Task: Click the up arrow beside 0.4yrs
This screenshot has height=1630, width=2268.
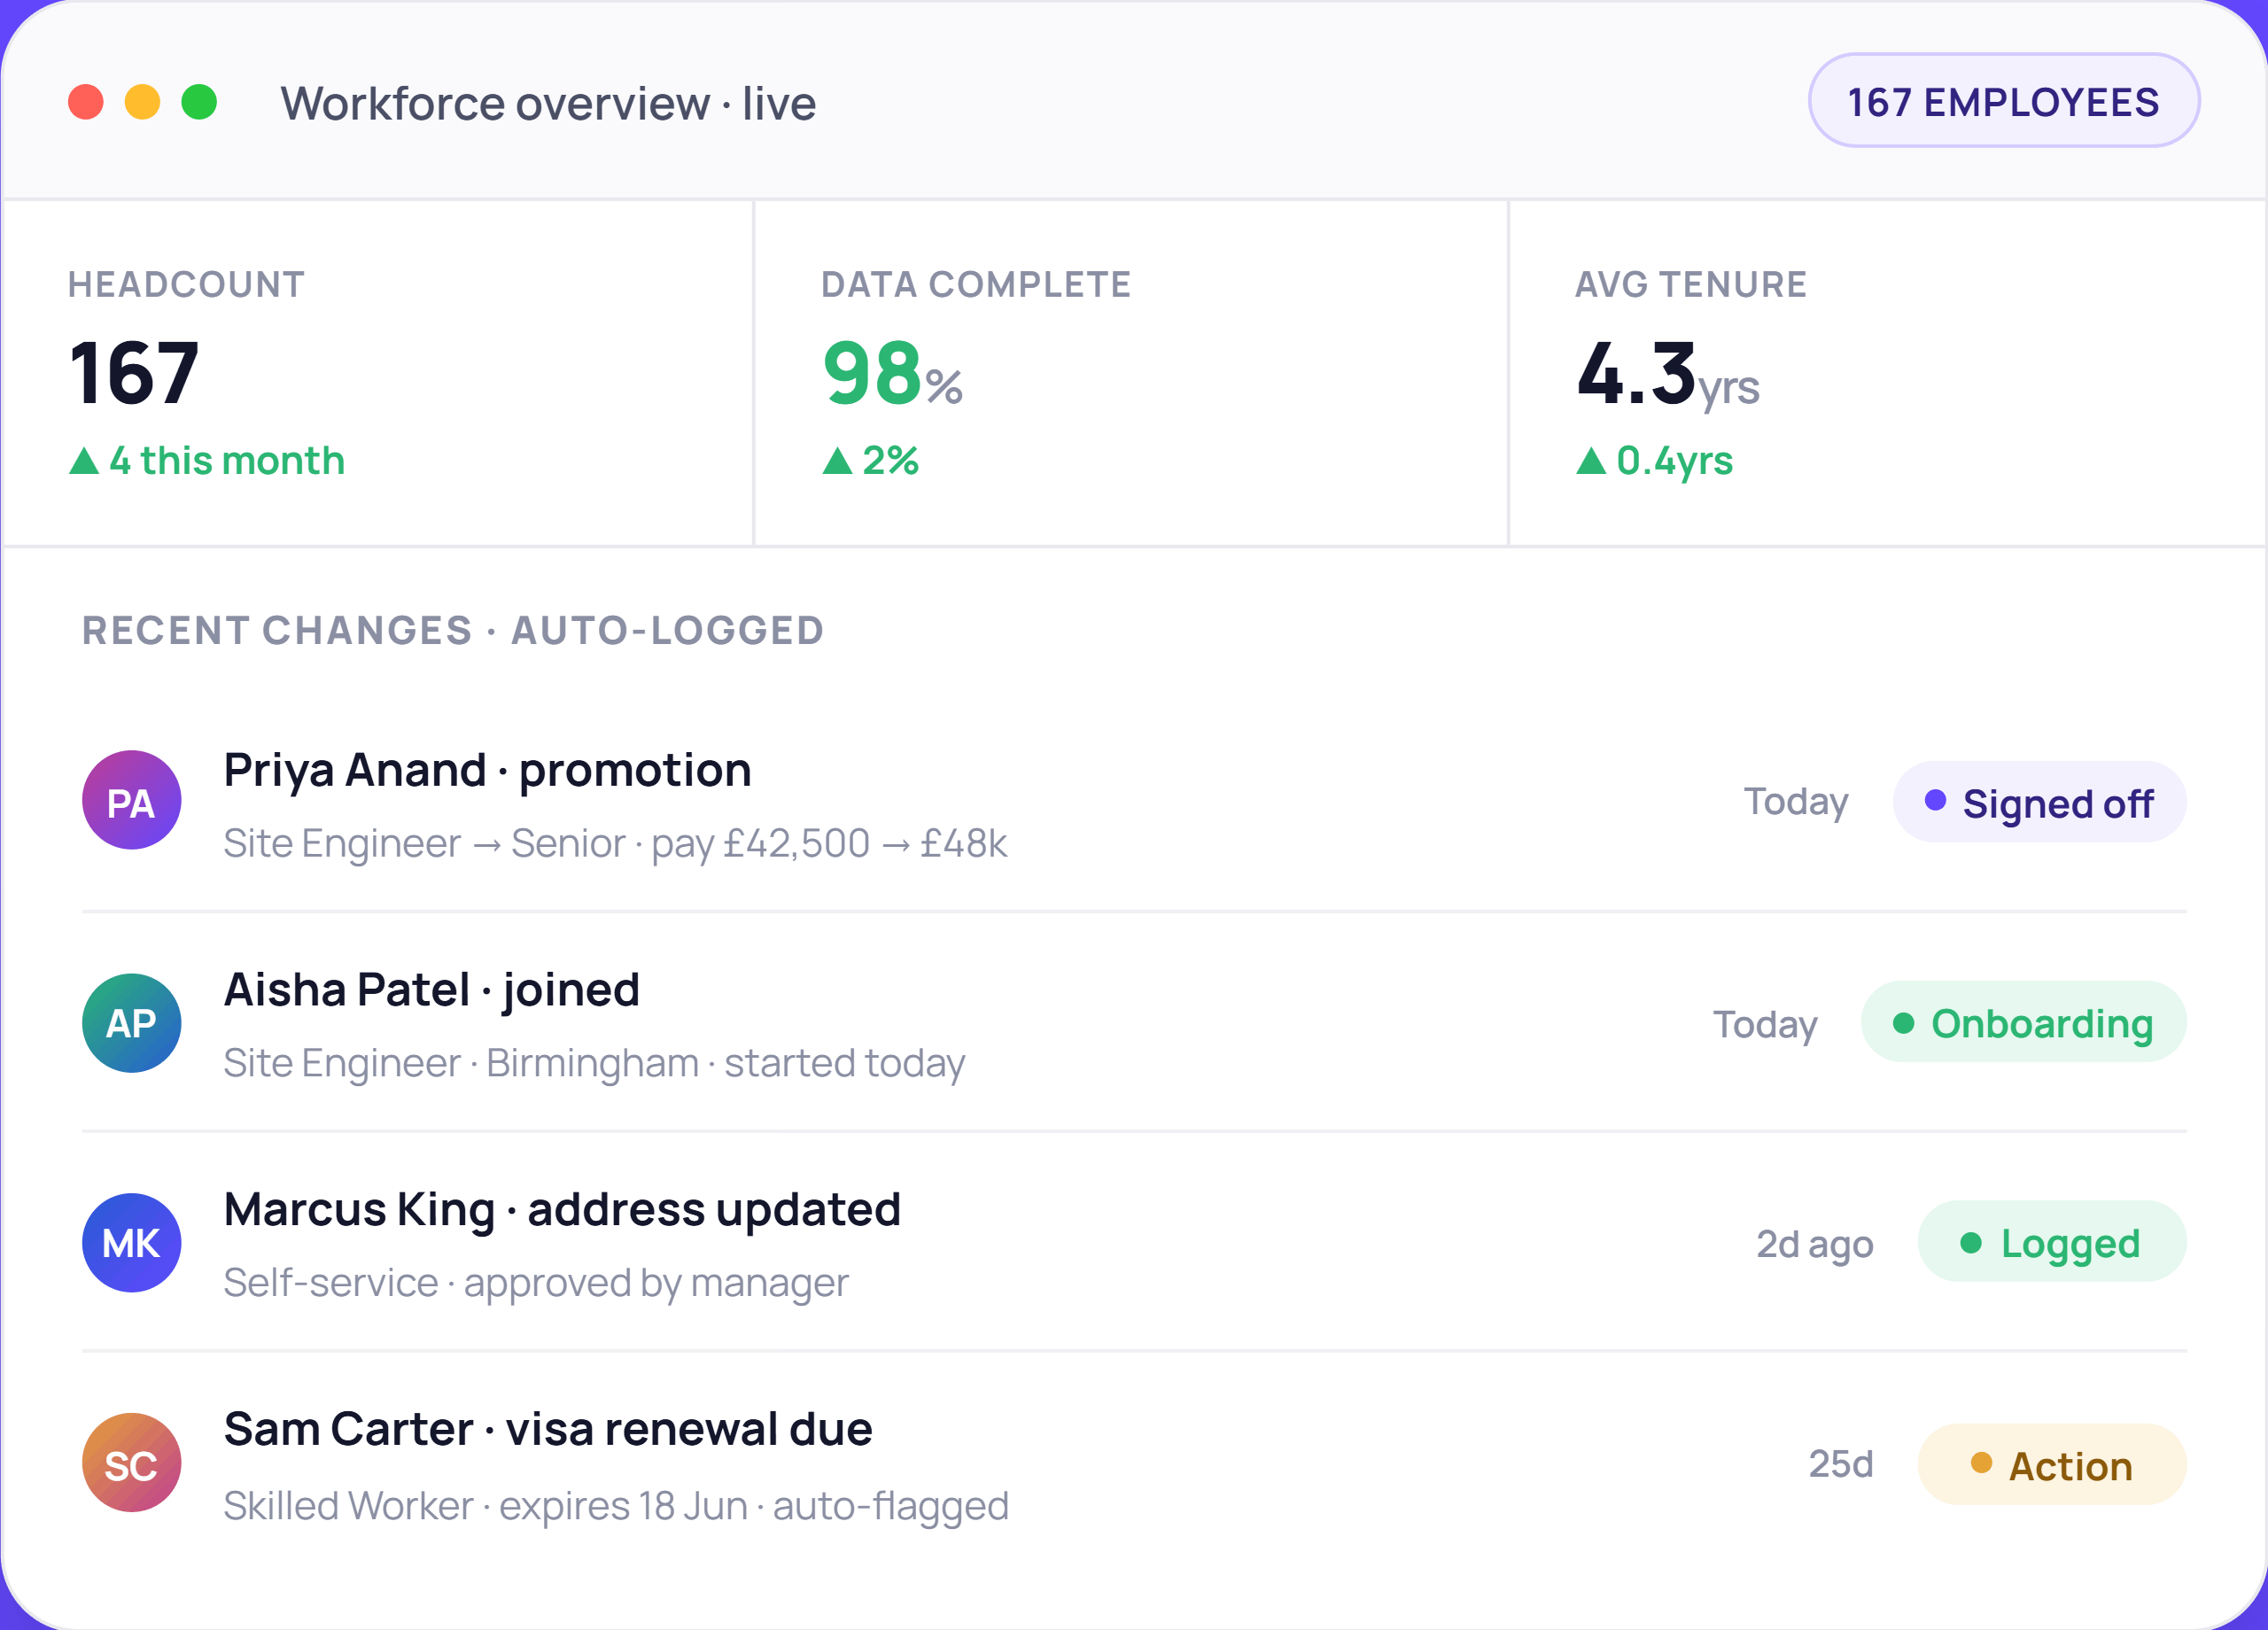Action: (x=1591, y=461)
